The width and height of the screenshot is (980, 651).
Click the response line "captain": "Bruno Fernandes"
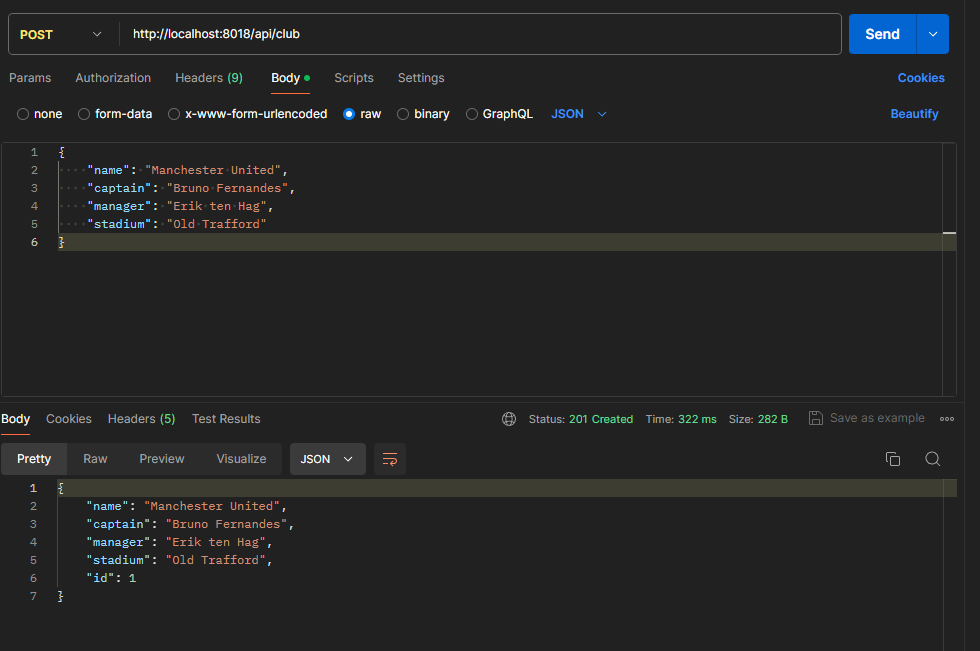[190, 525]
